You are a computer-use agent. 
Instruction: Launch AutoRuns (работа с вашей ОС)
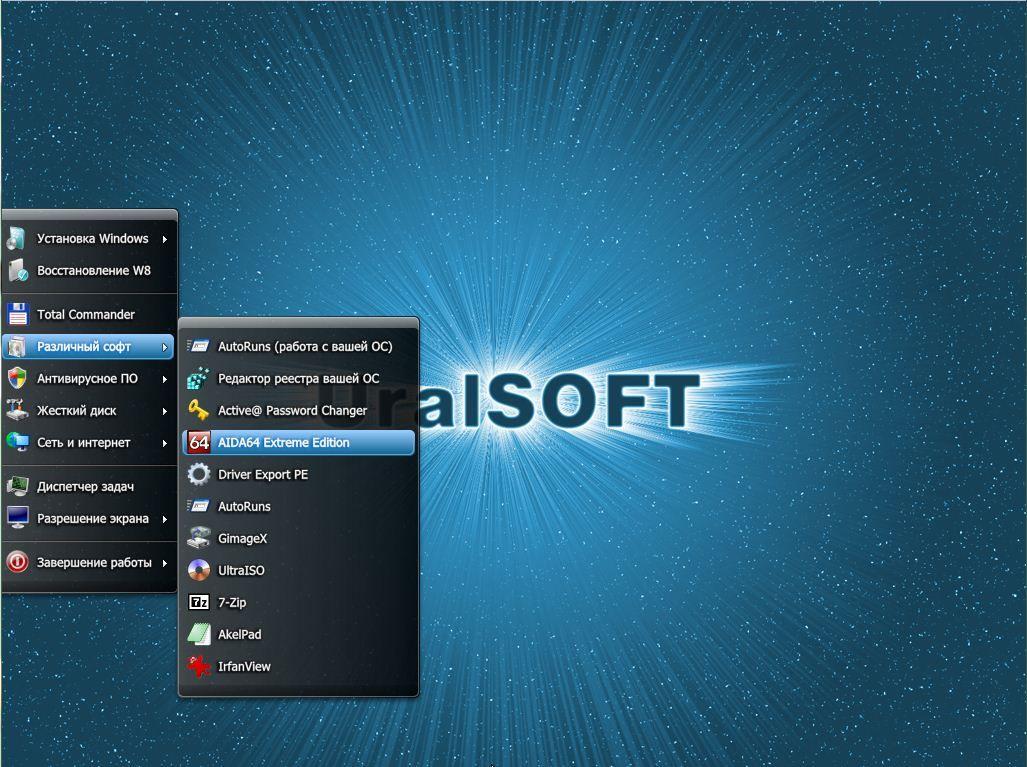pos(304,346)
